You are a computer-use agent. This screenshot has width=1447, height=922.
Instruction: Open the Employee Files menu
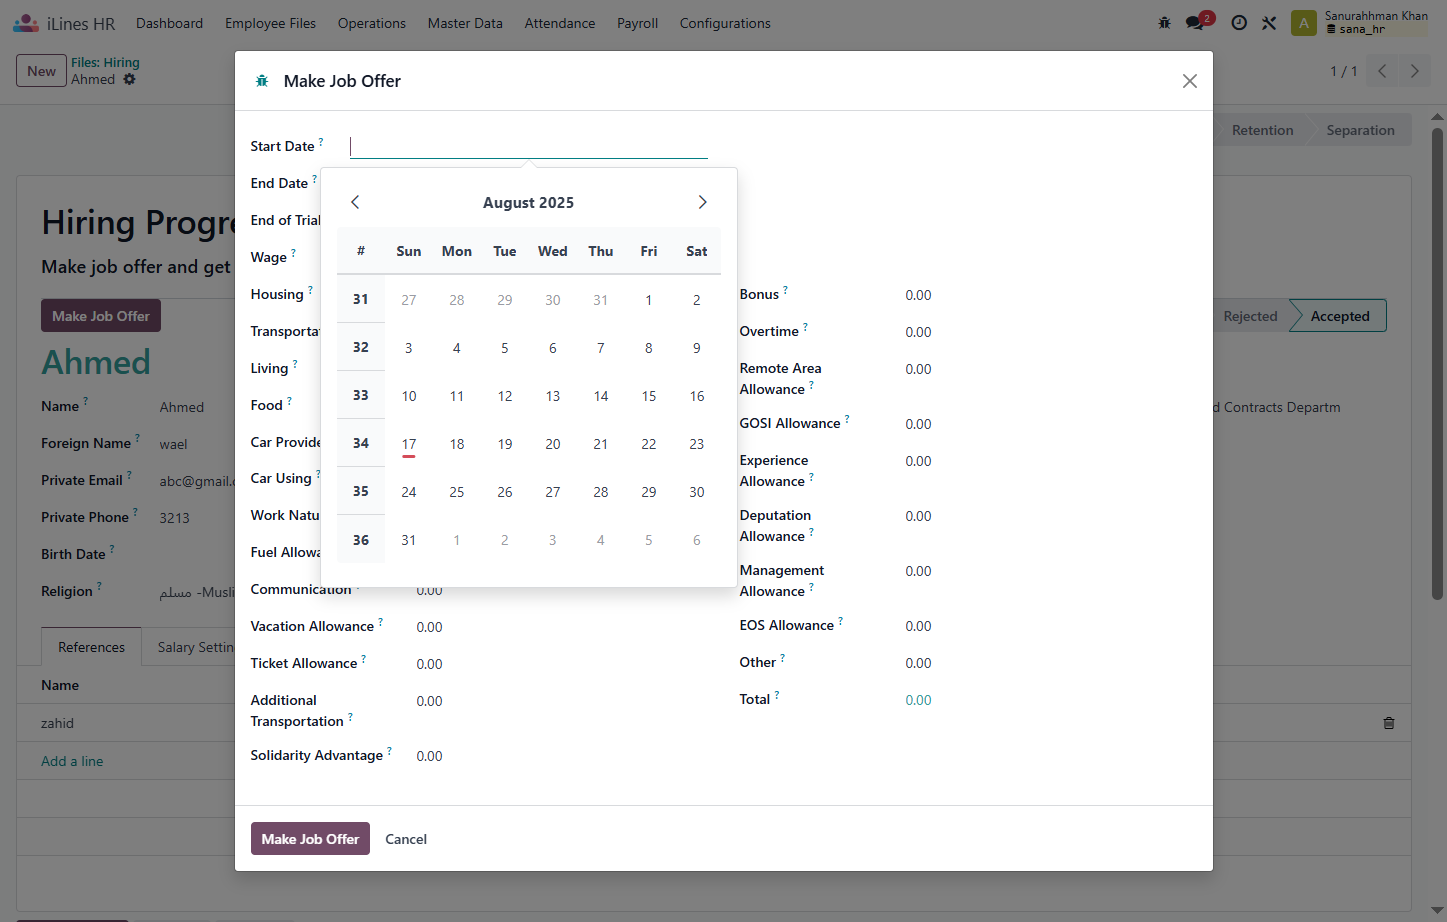point(270,23)
